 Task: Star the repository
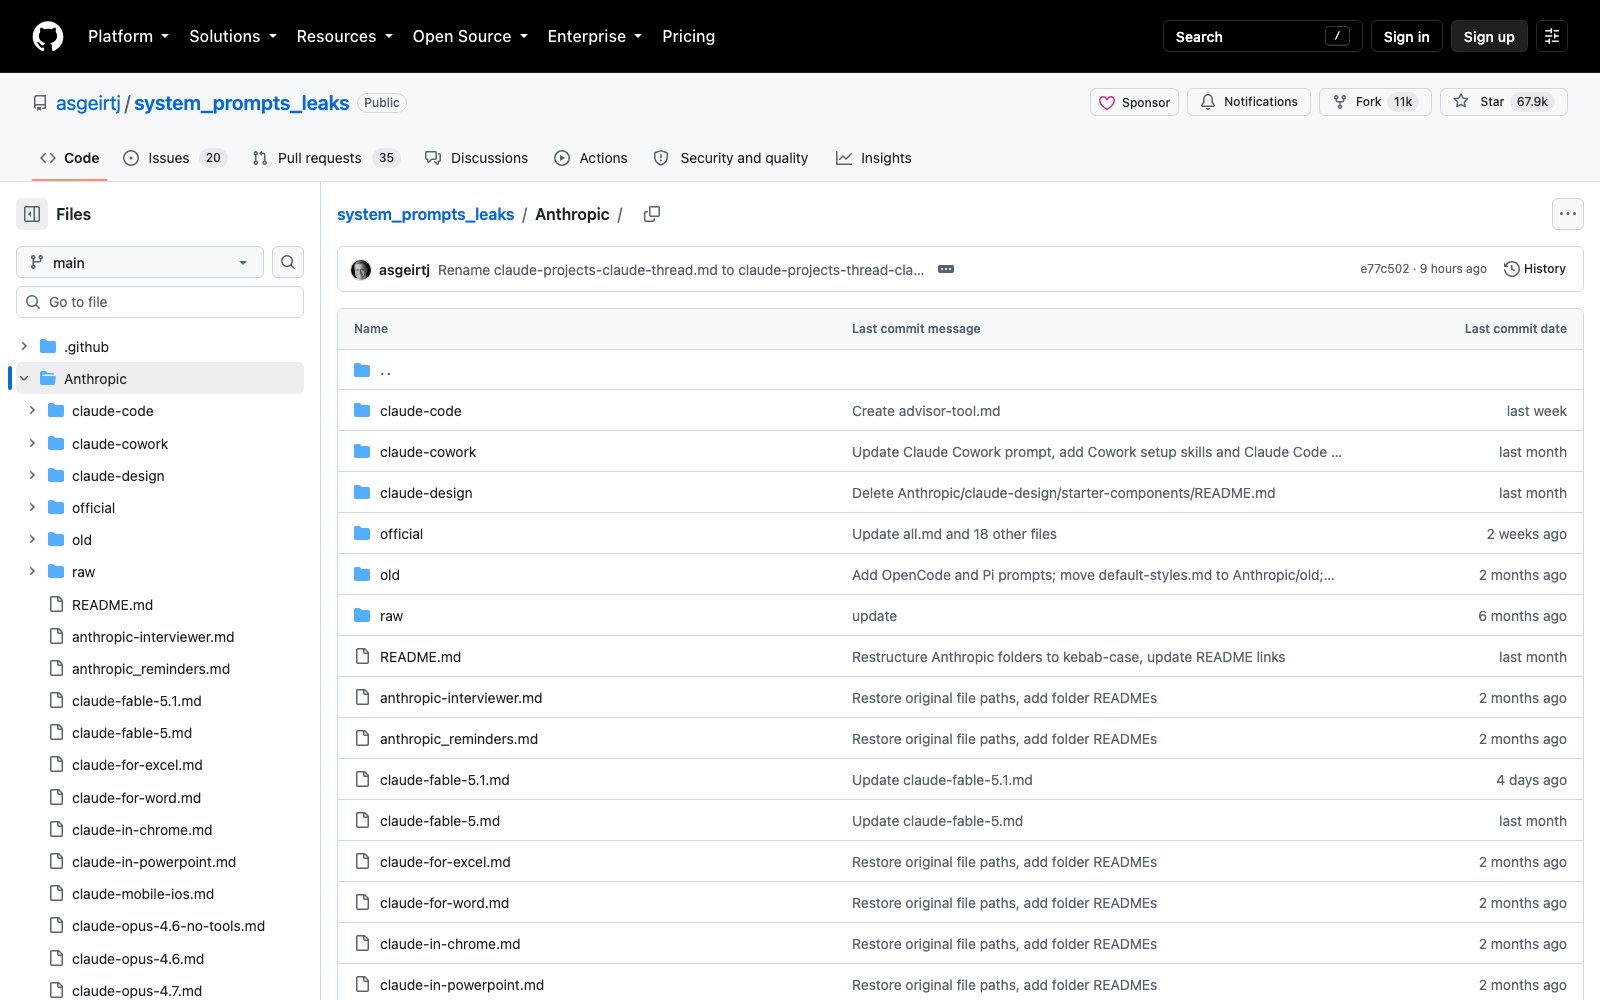pyautogui.click(x=1504, y=102)
